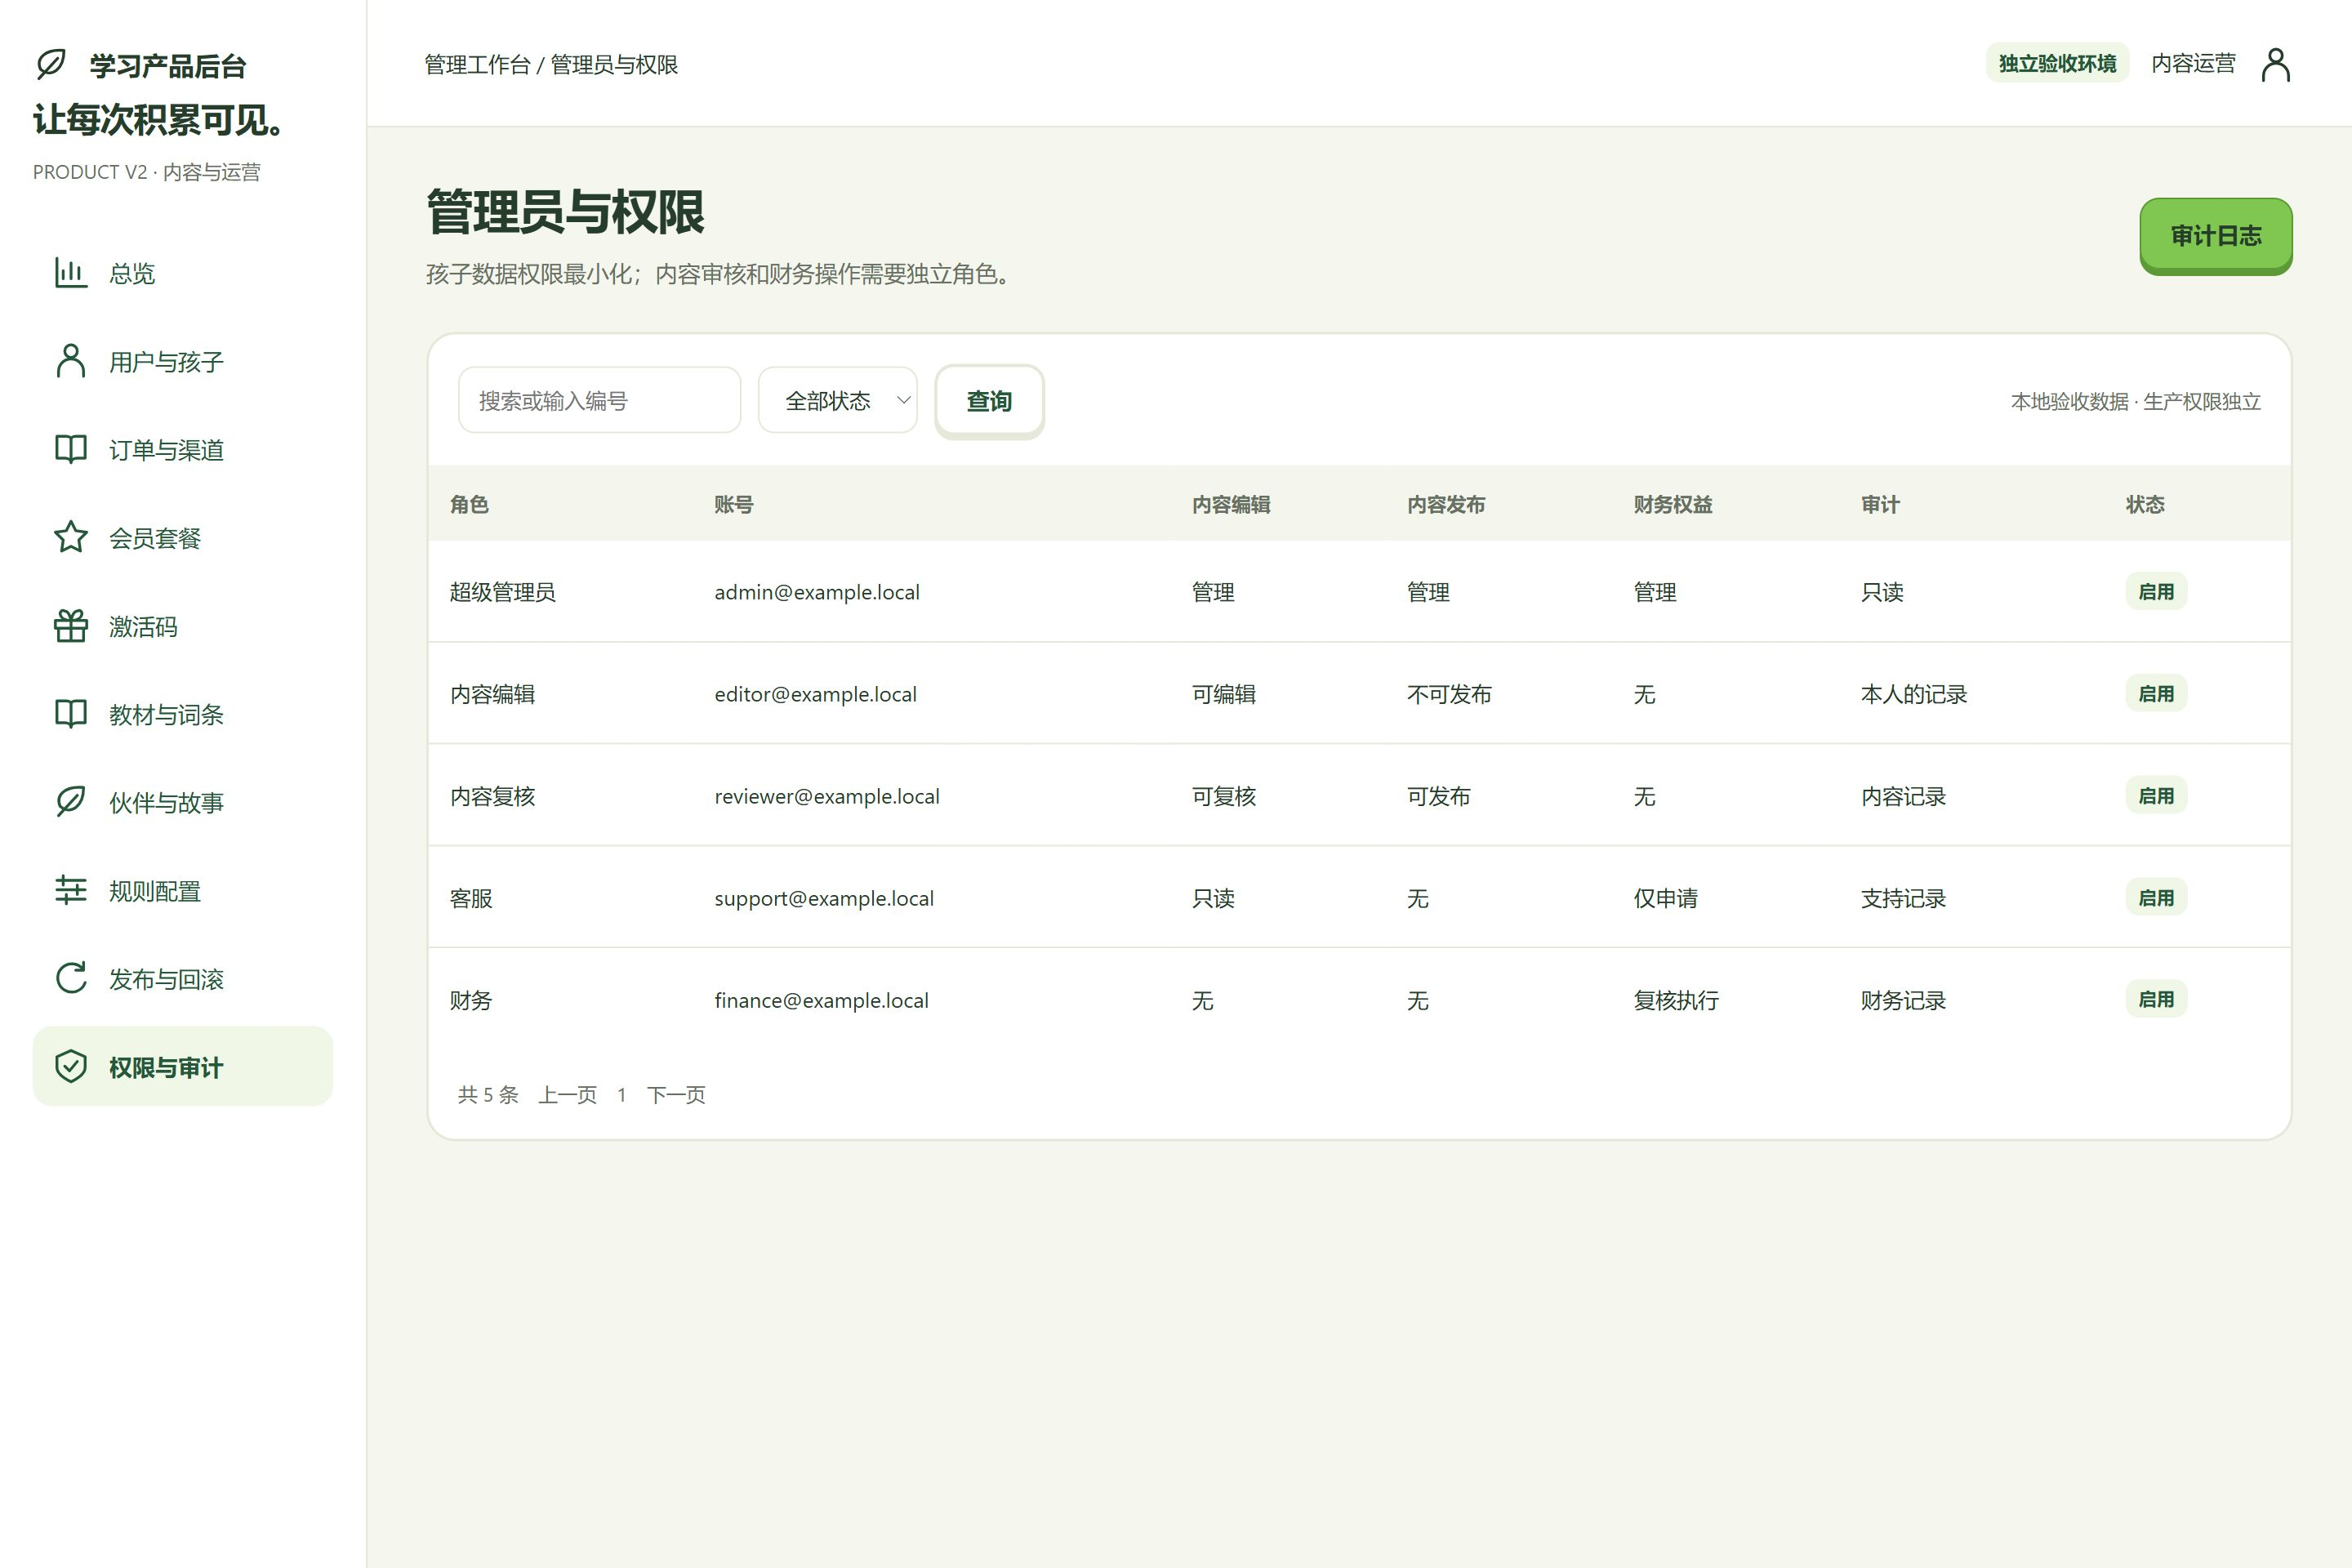Click the star icon for 会员套餐
The height and width of the screenshot is (1568, 2352).
71,537
